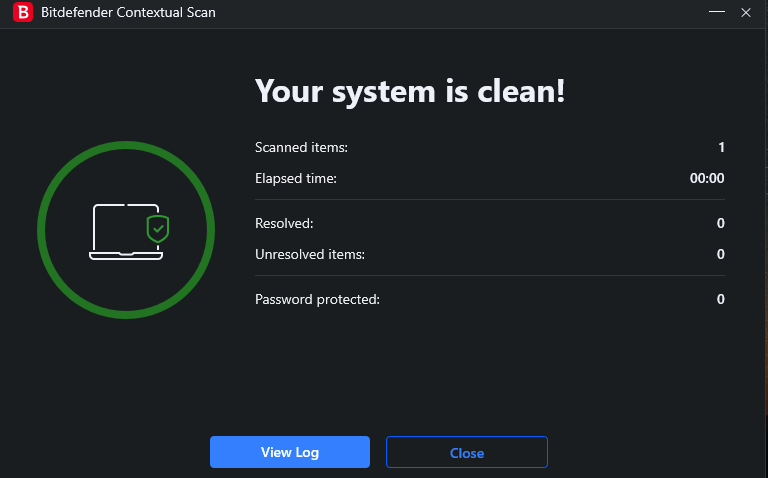Click the Bitdefender Contextual Scan title text
Screen dimensions: 768x478
128,13
